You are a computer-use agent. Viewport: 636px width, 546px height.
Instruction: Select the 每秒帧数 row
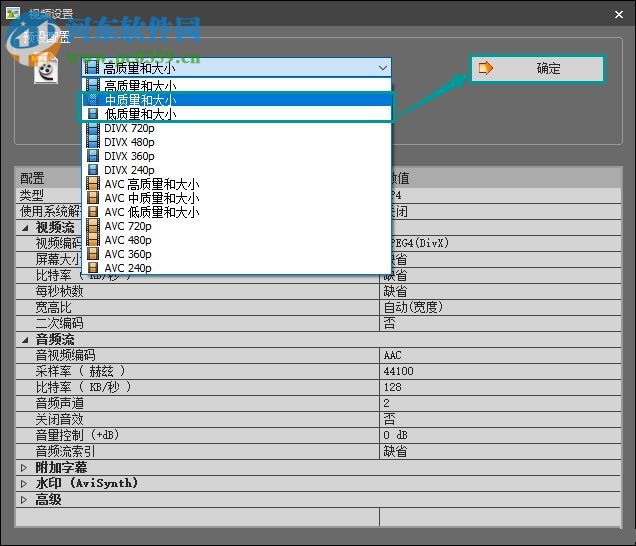click(318, 291)
